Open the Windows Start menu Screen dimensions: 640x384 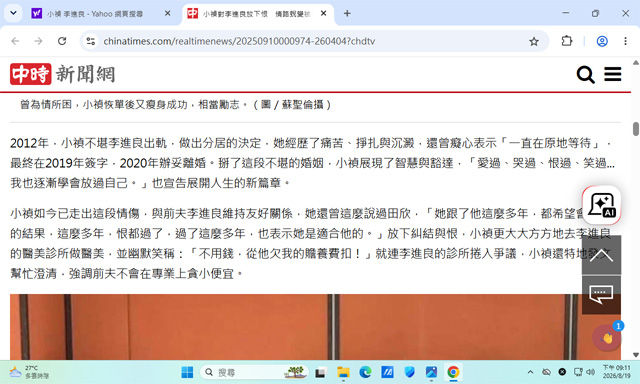click(187, 372)
